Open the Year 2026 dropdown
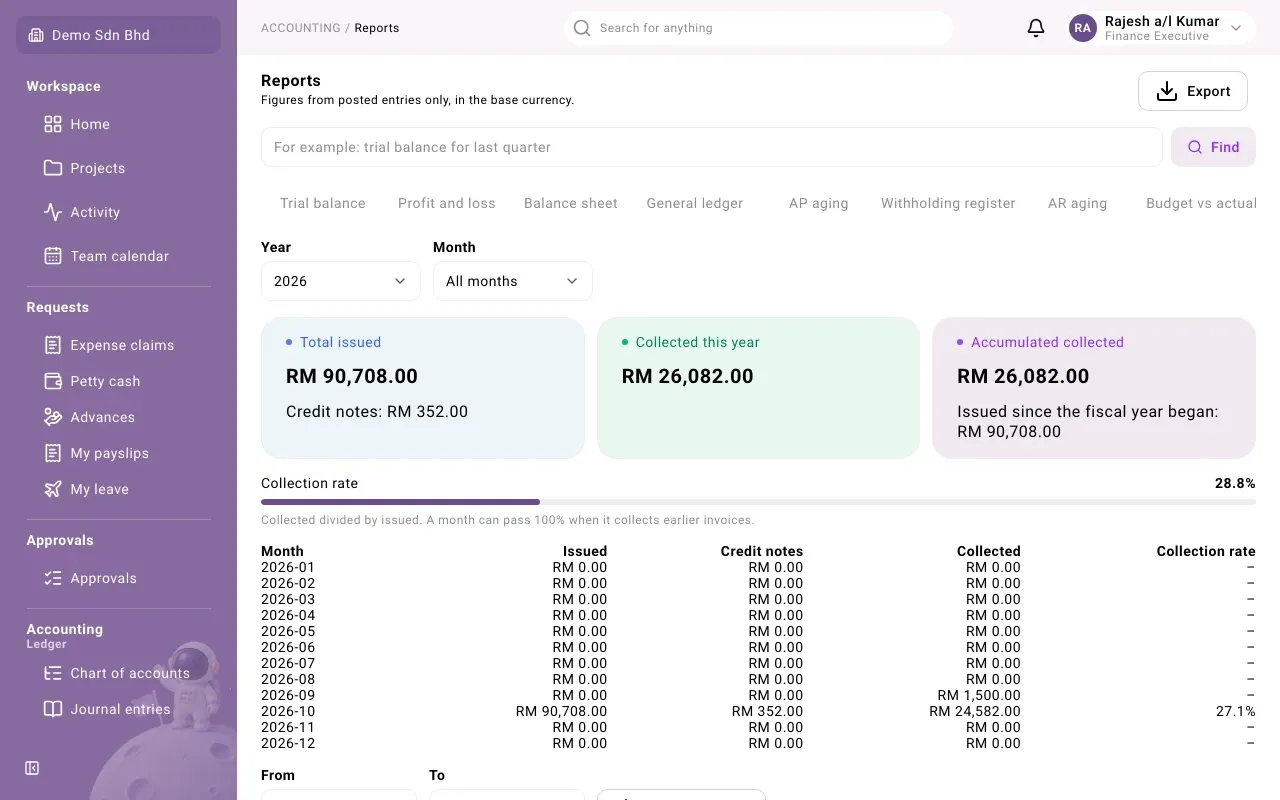 coord(340,281)
